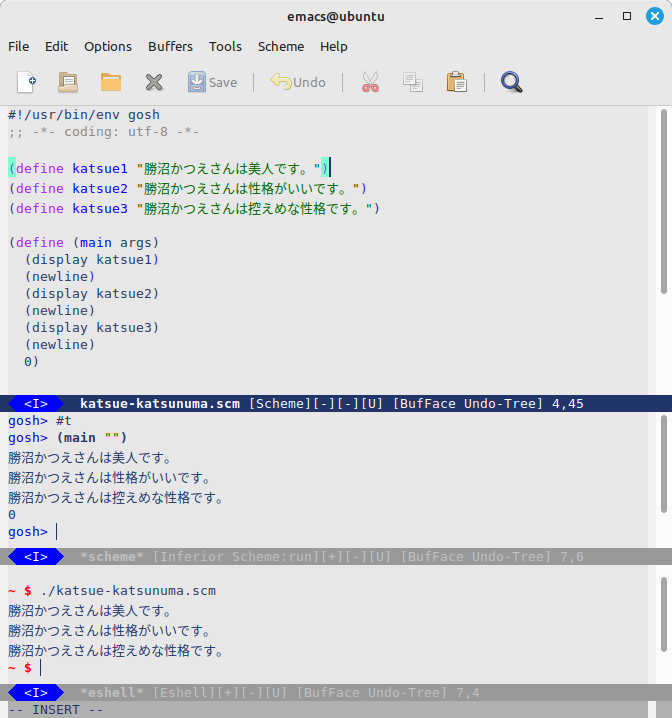This screenshot has height=718, width=672.
Task: Click the katsue3 symbol in its define
Action: coord(100,209)
